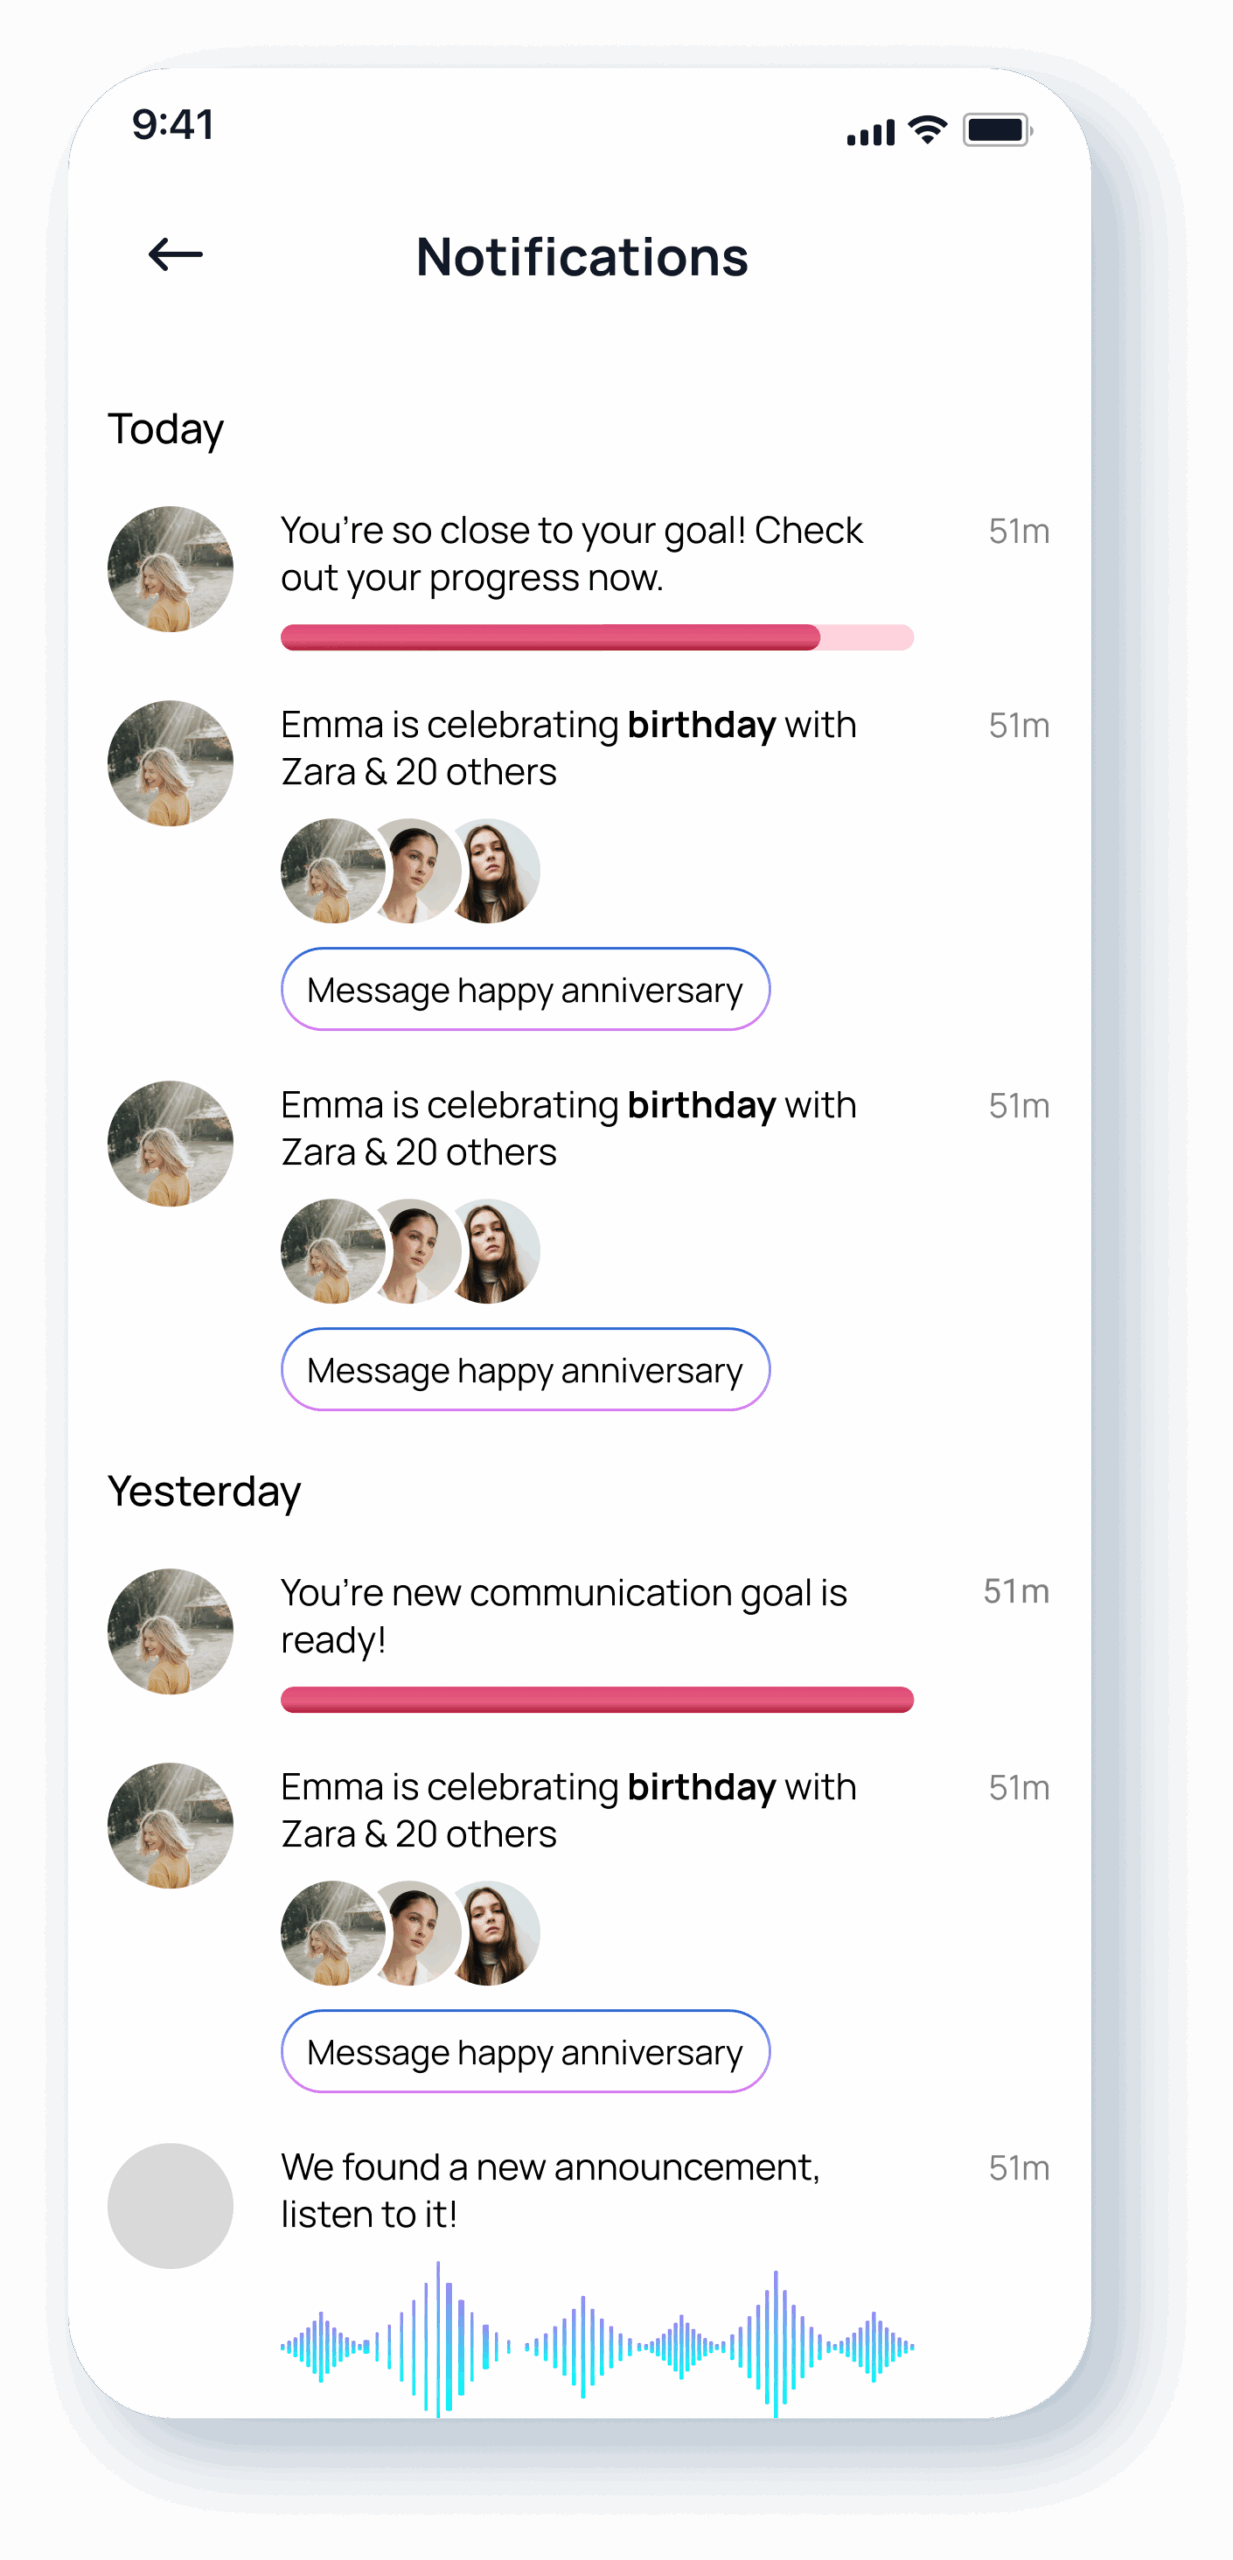
Task: Tap the Today section header
Action: coord(166,429)
